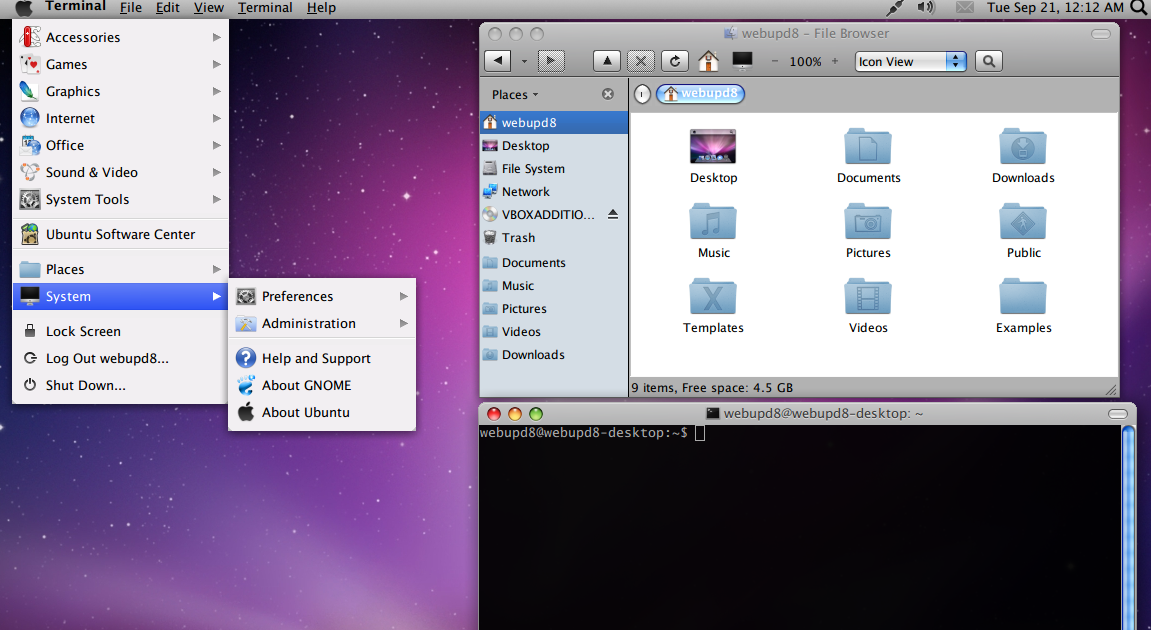The height and width of the screenshot is (630, 1151).
Task: Zoom in with the plus button
Action: pyautogui.click(x=835, y=61)
